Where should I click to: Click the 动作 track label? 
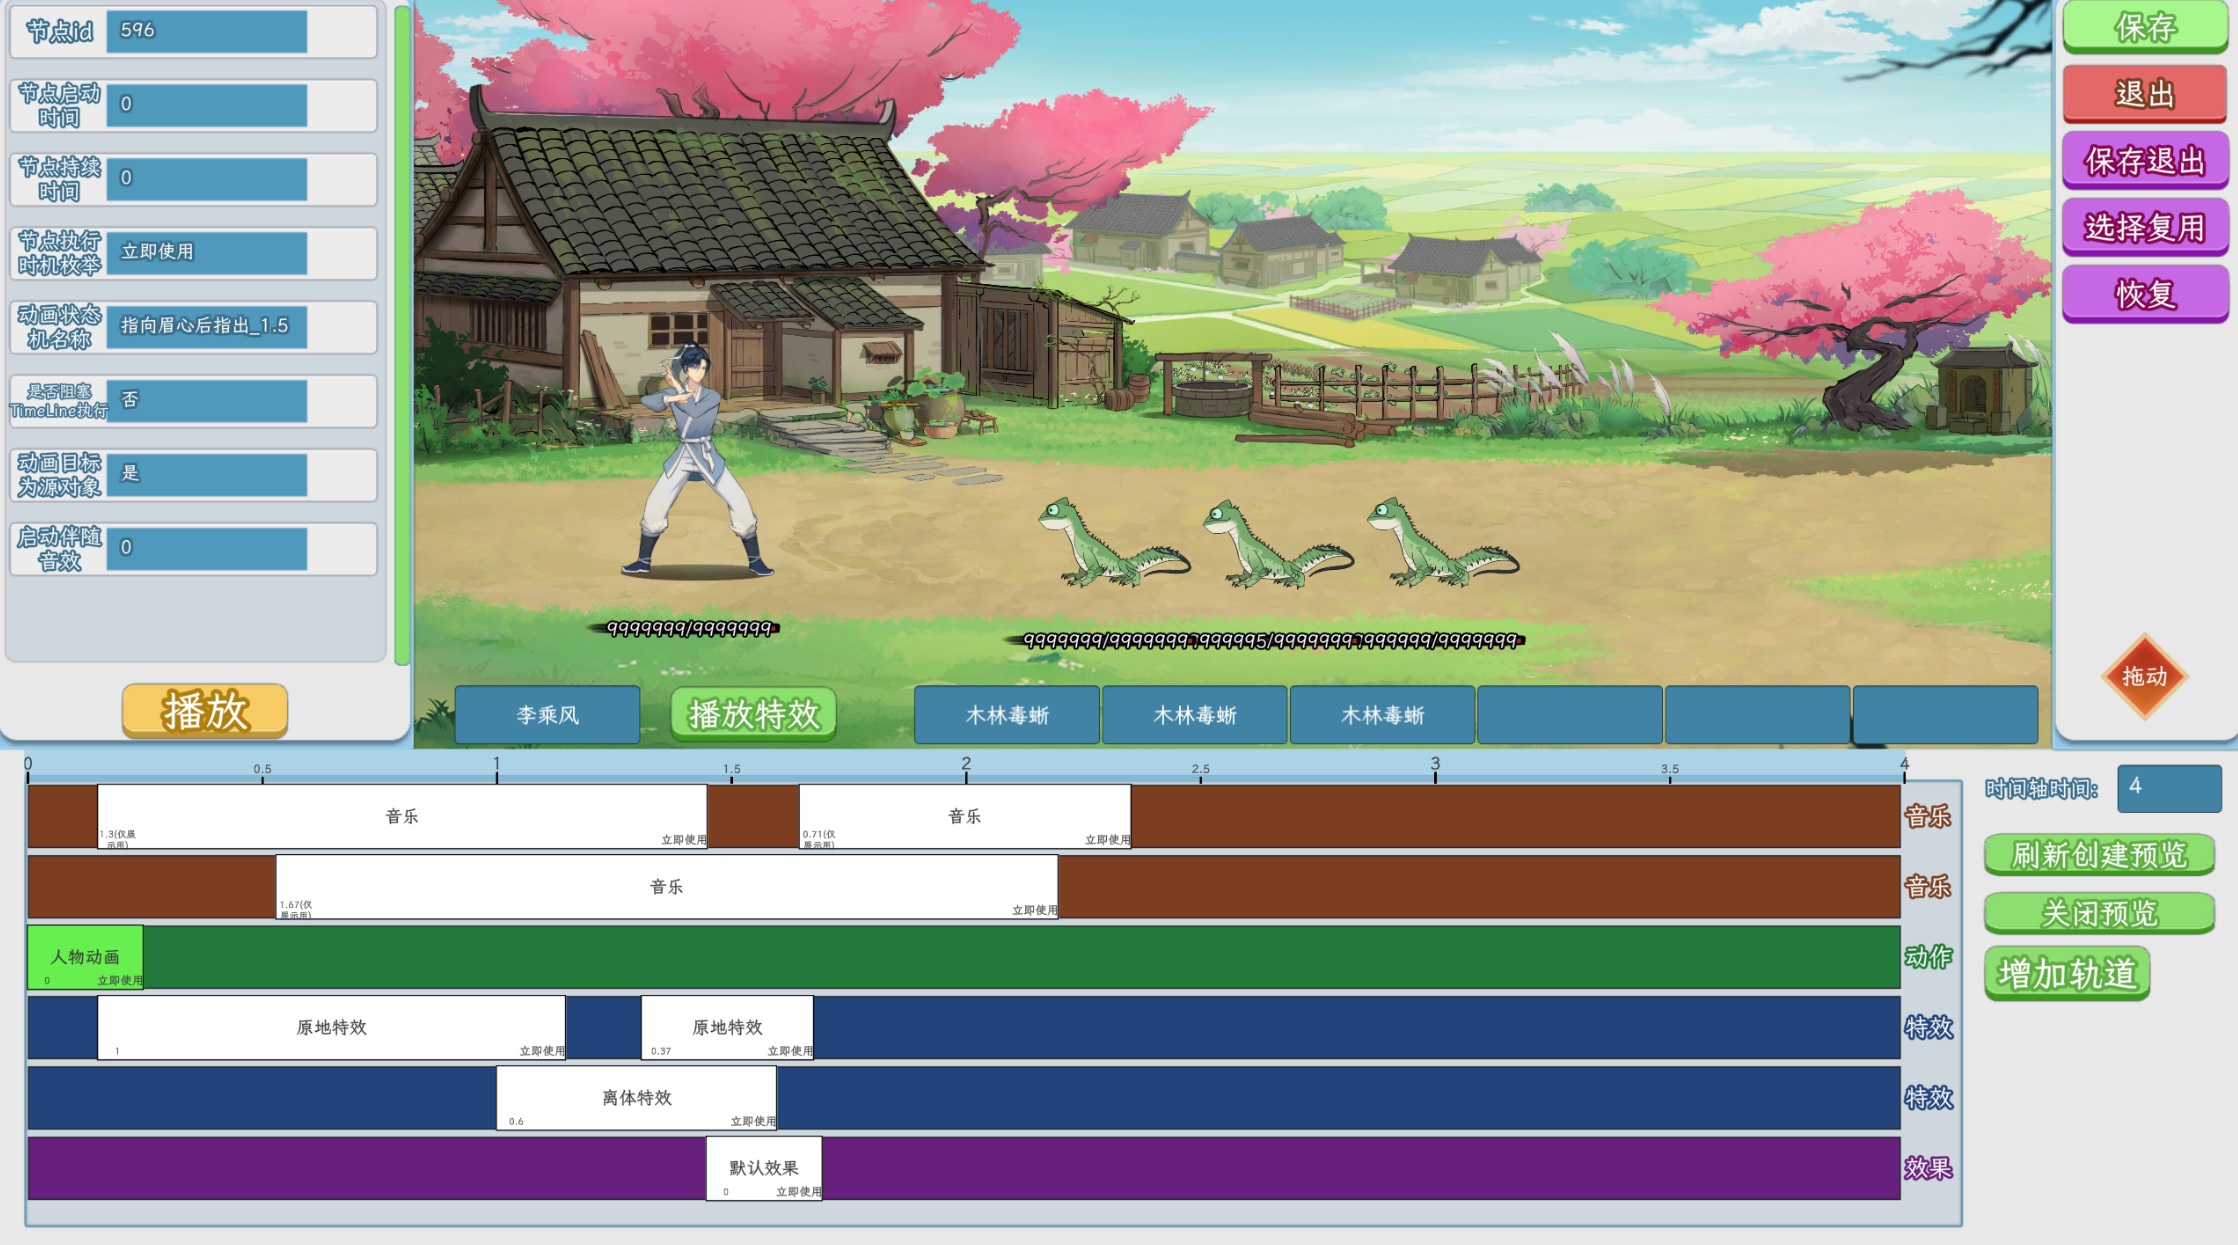point(1928,957)
